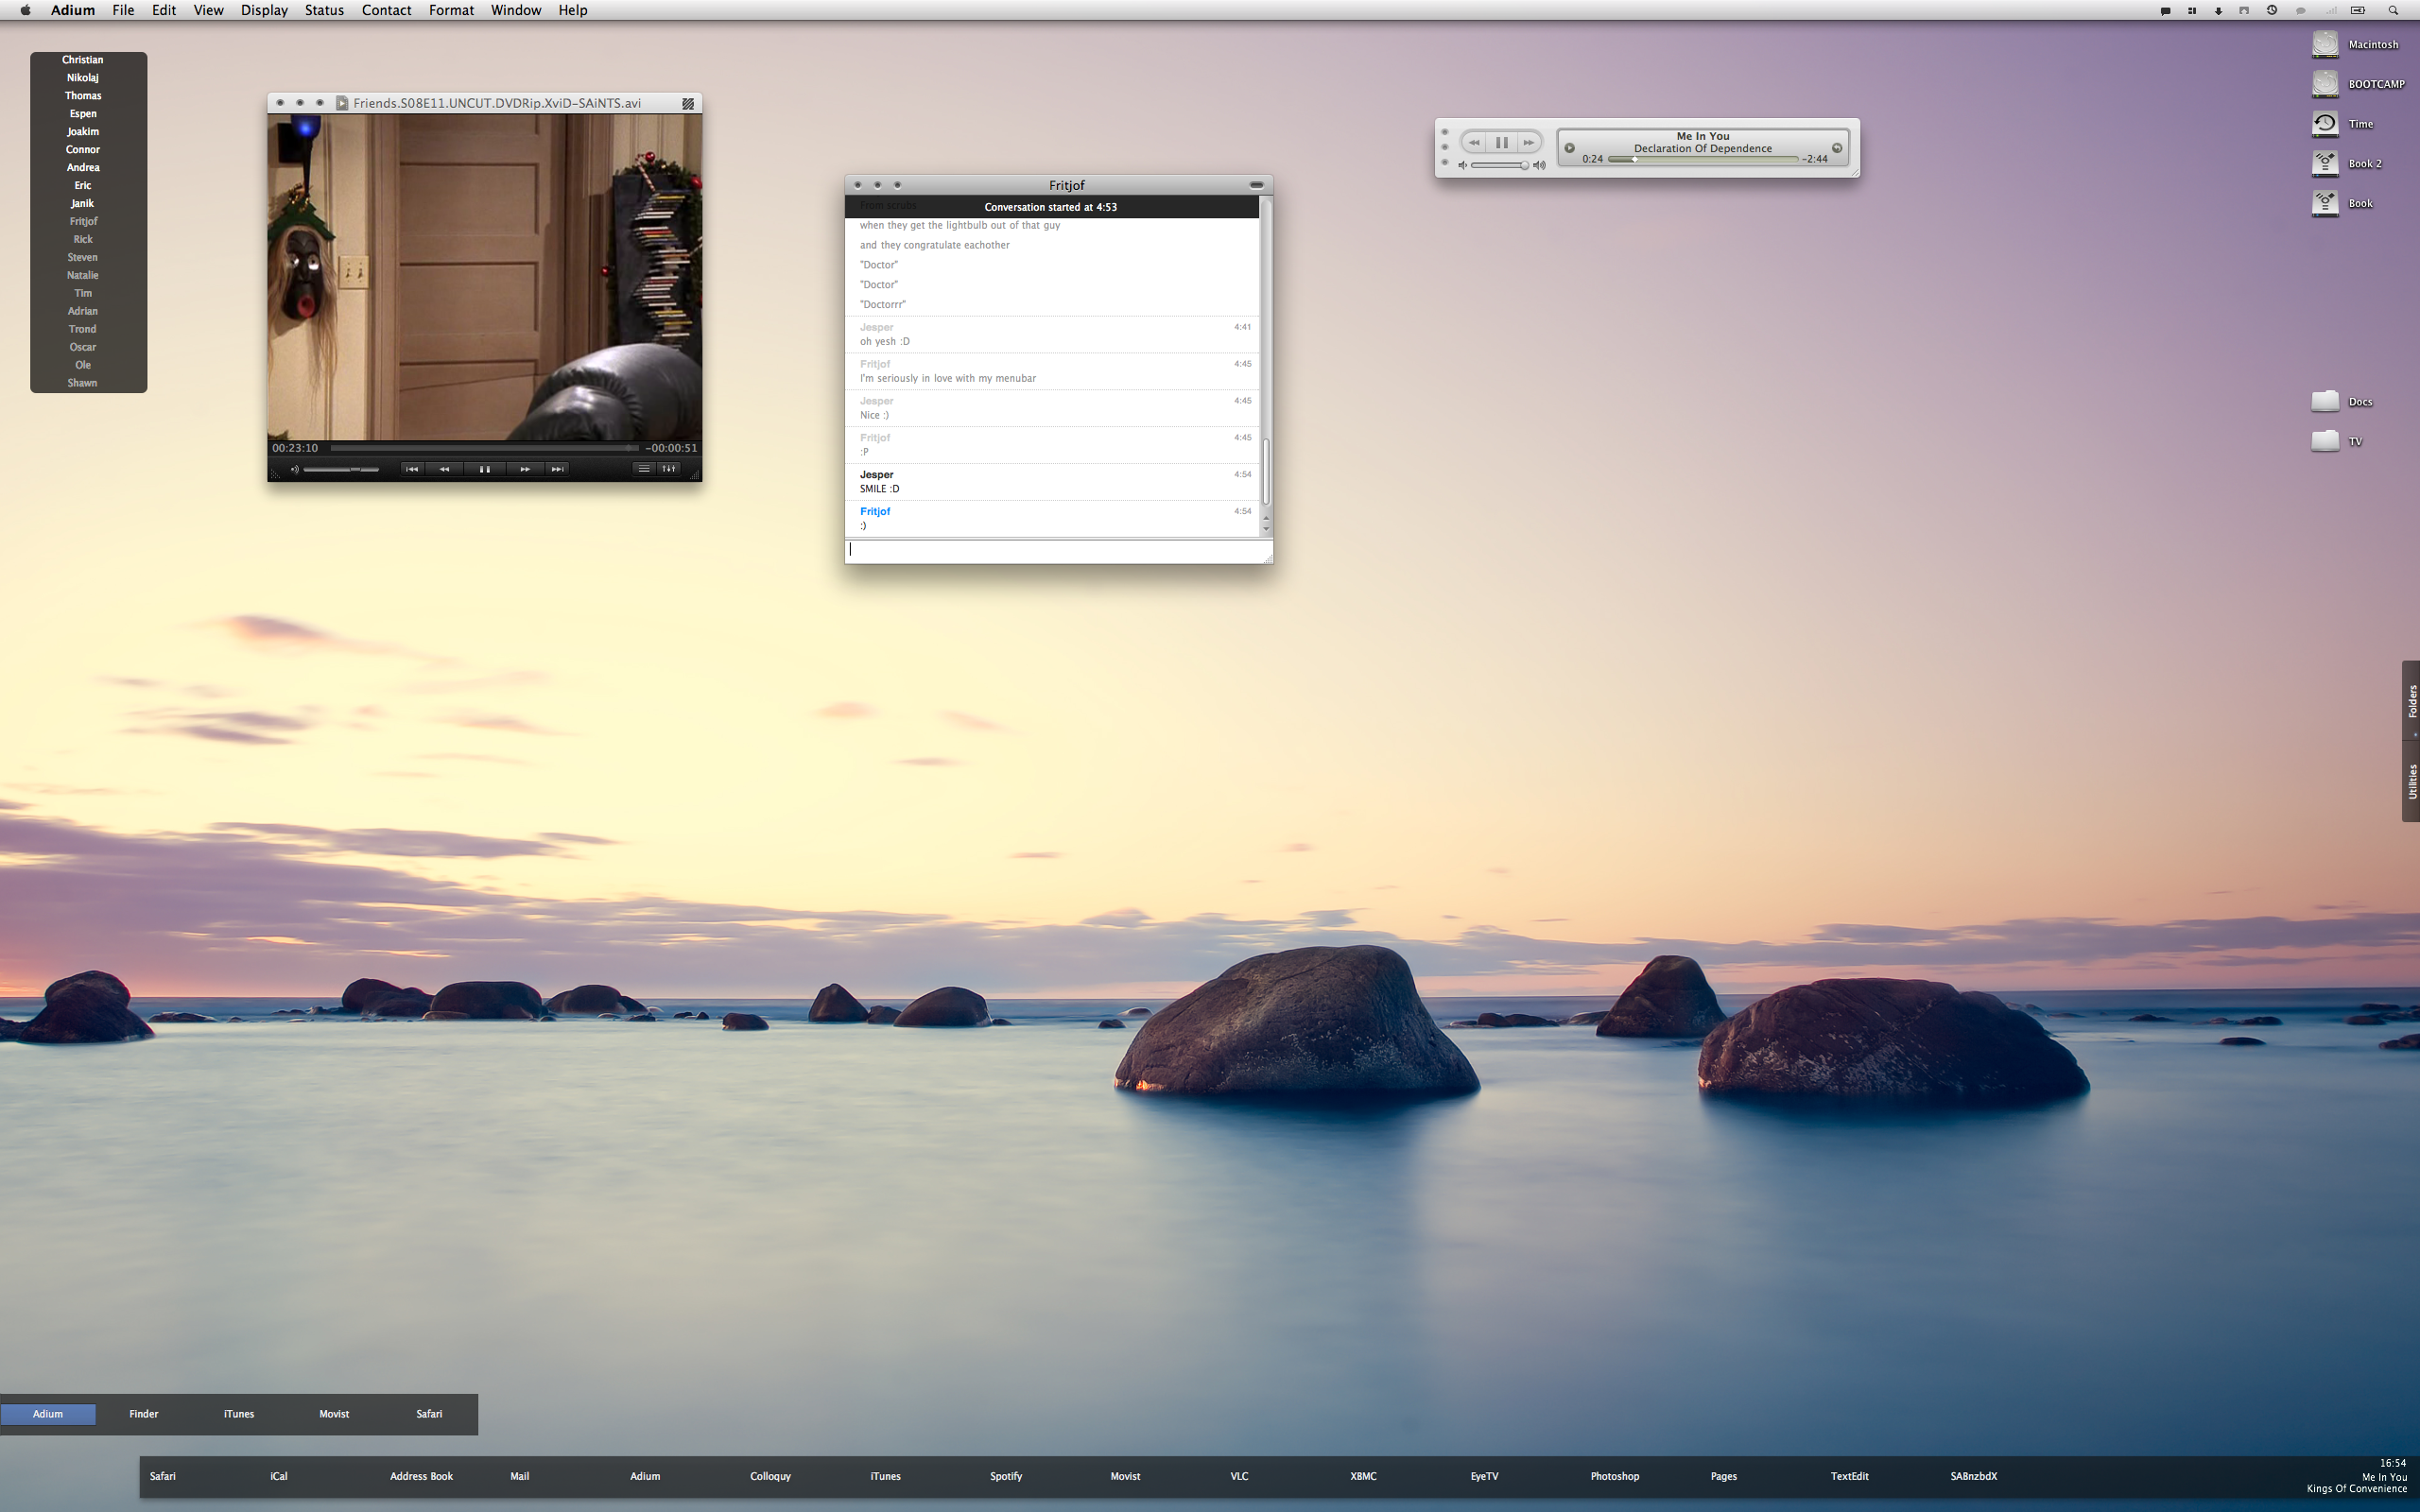Click the Adium speech bubble menubar icon
The width and height of the screenshot is (2420, 1512).
click(x=2165, y=10)
